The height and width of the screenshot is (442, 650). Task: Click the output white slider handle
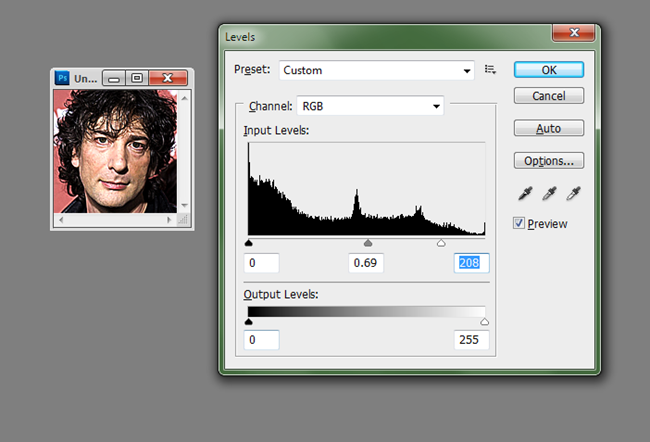point(484,321)
